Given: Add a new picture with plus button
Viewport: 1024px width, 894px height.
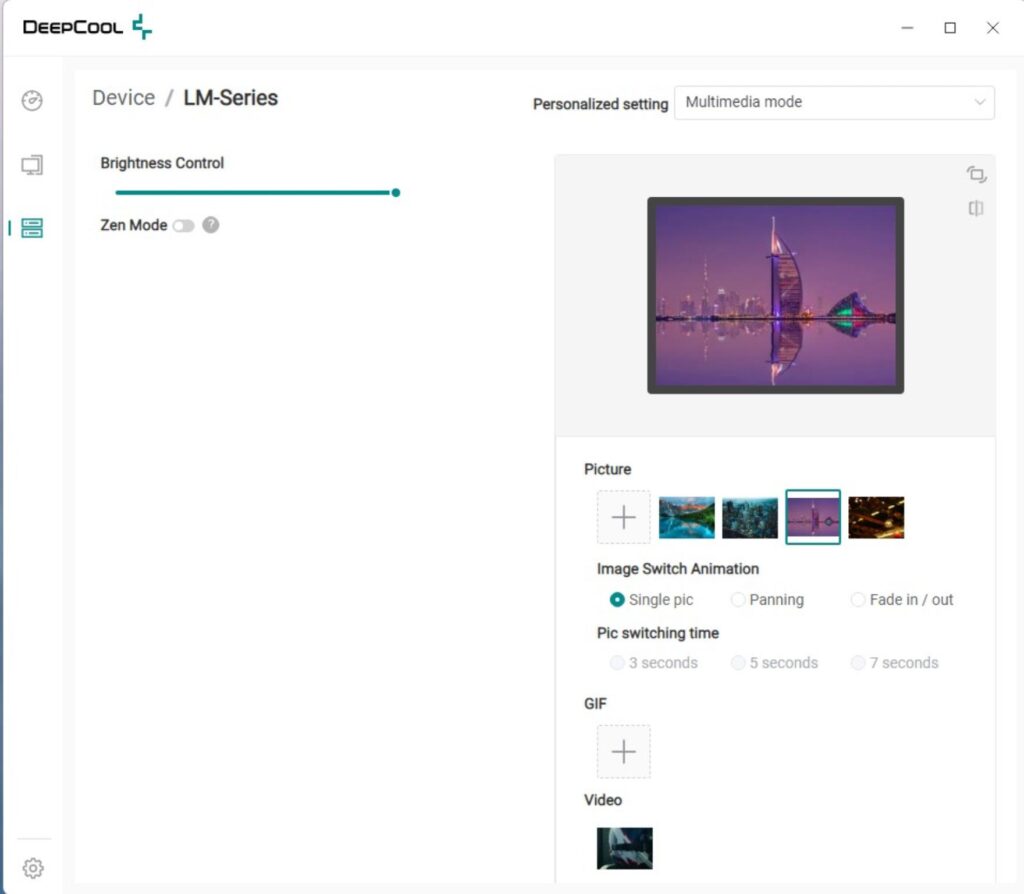Looking at the screenshot, I should [x=624, y=517].
